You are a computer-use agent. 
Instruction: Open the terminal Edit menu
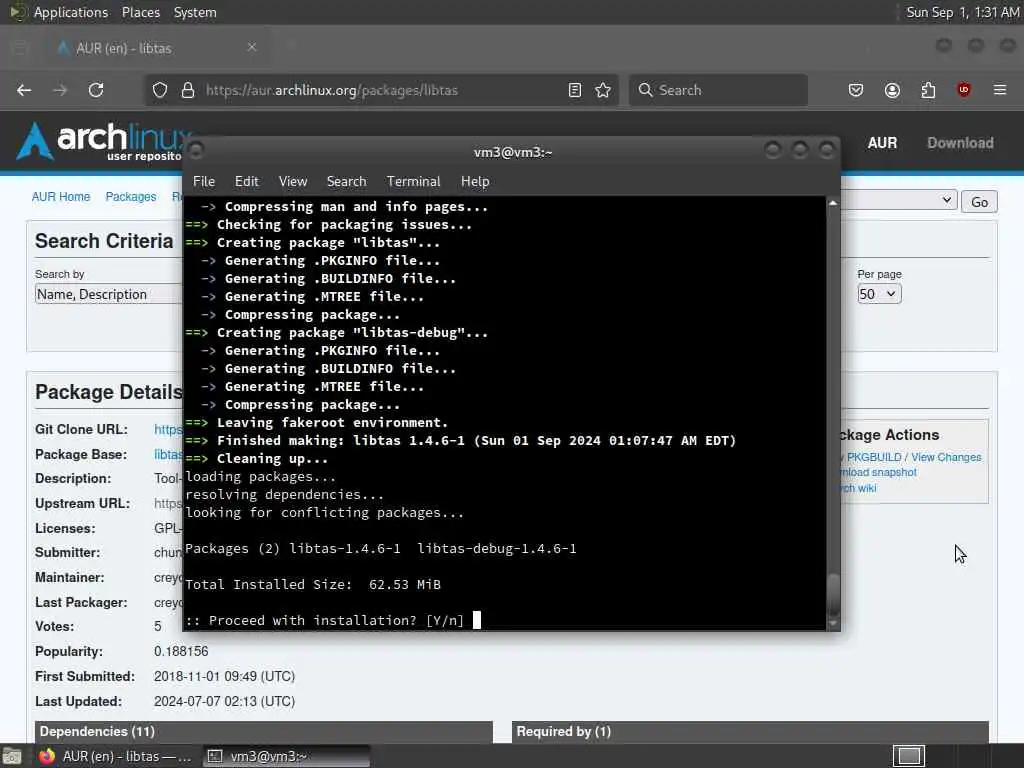(246, 182)
